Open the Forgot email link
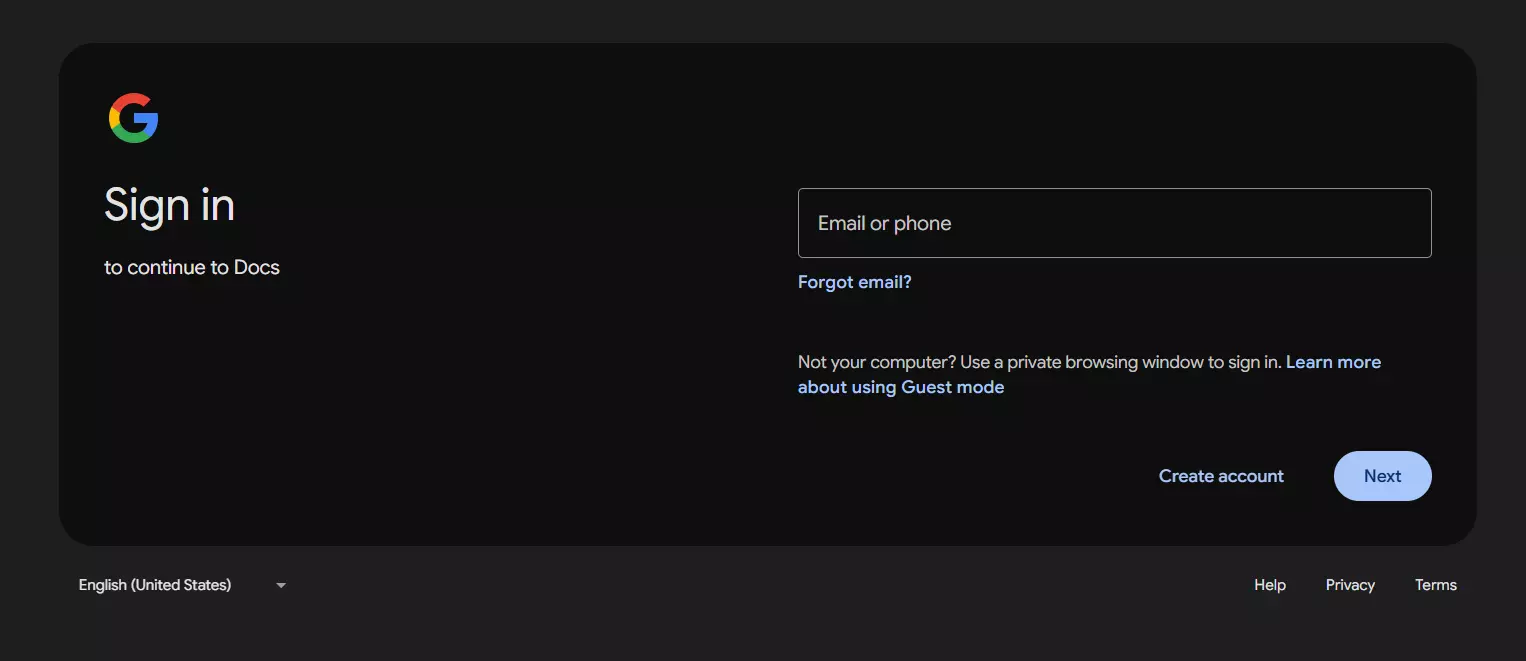The image size is (1526, 661). click(855, 282)
